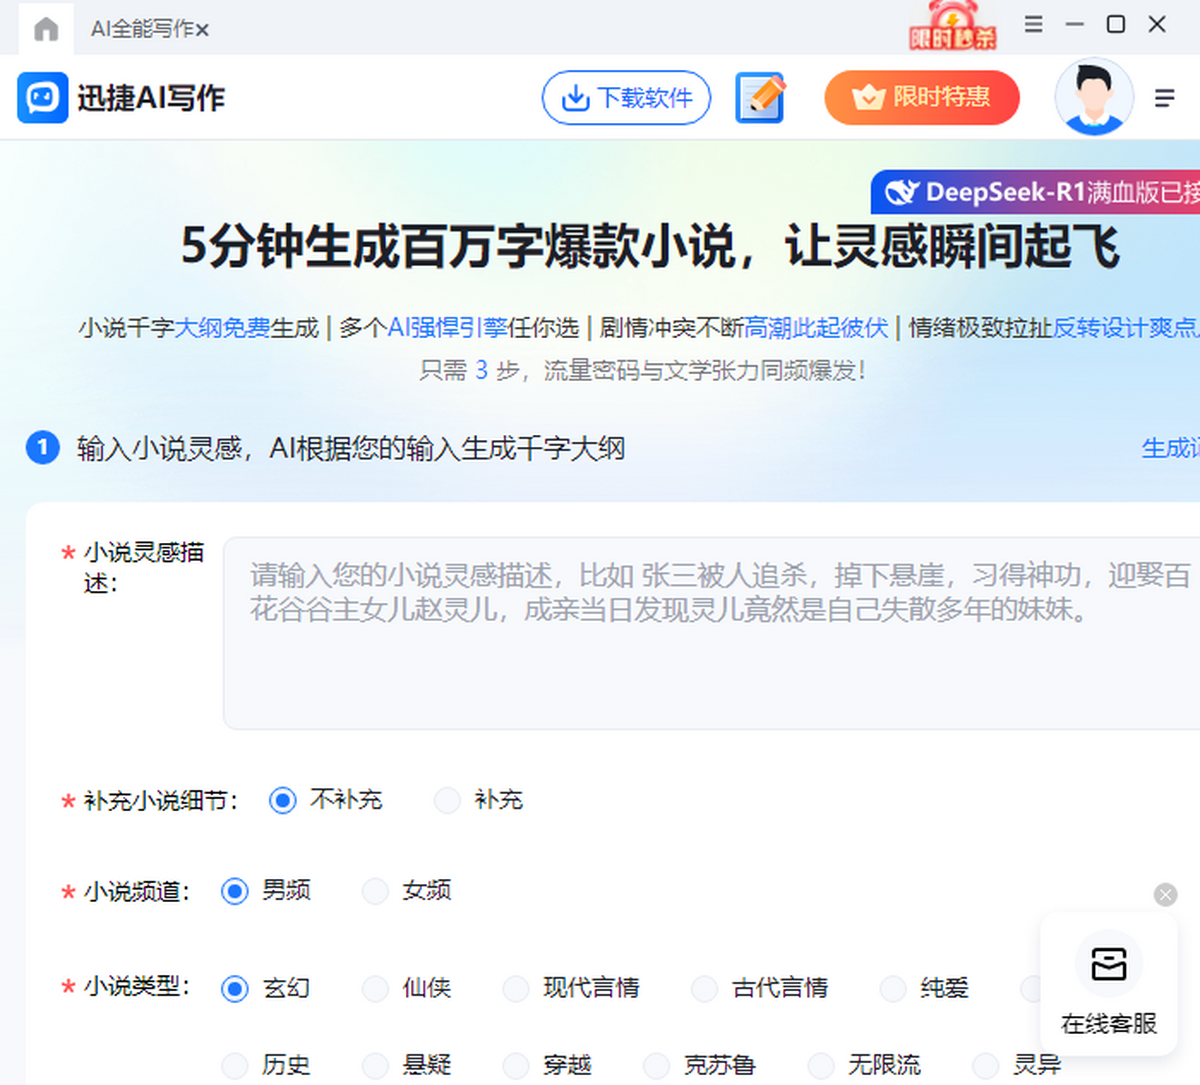This screenshot has height=1085, width=1200.
Task: Close the AI全能写作 tab
Action: pyautogui.click(x=203, y=30)
